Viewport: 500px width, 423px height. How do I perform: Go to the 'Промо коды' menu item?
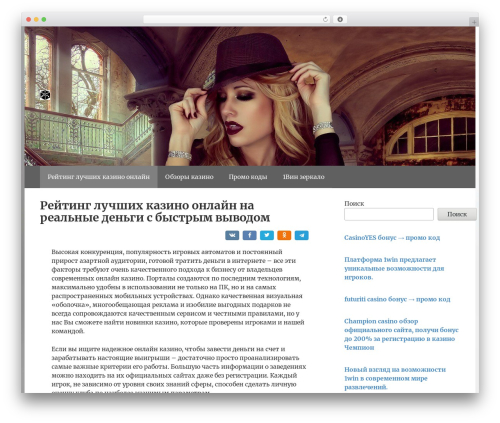click(x=248, y=177)
